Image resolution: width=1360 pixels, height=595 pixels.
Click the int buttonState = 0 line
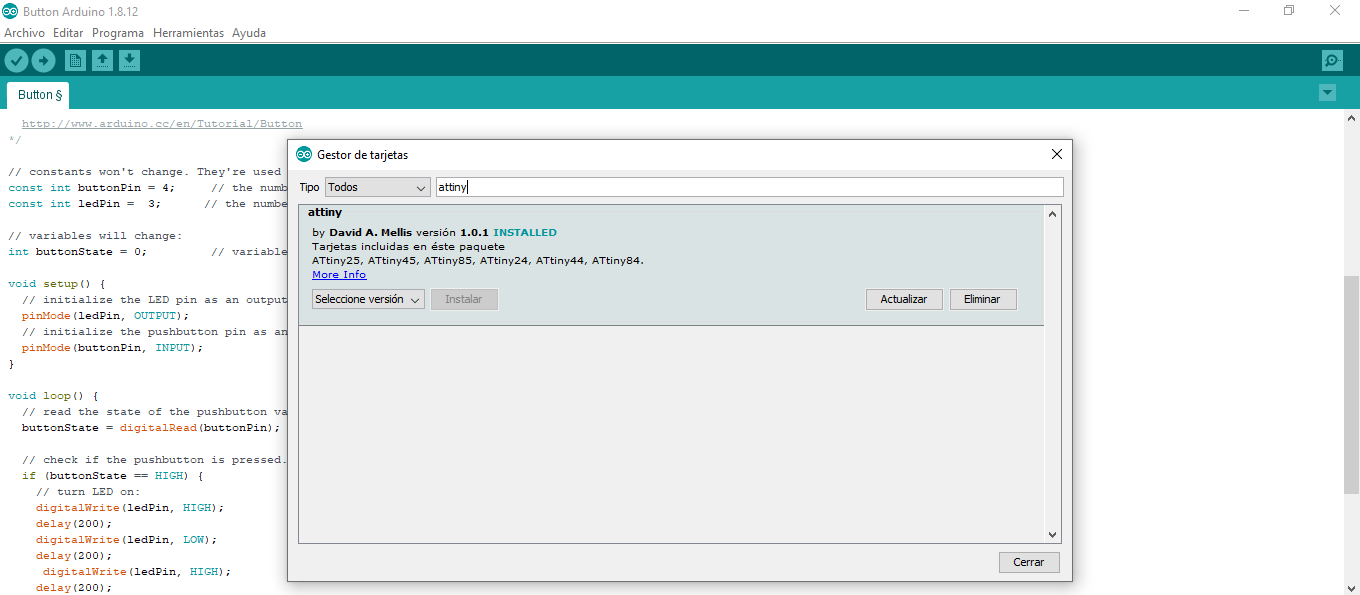[77, 252]
